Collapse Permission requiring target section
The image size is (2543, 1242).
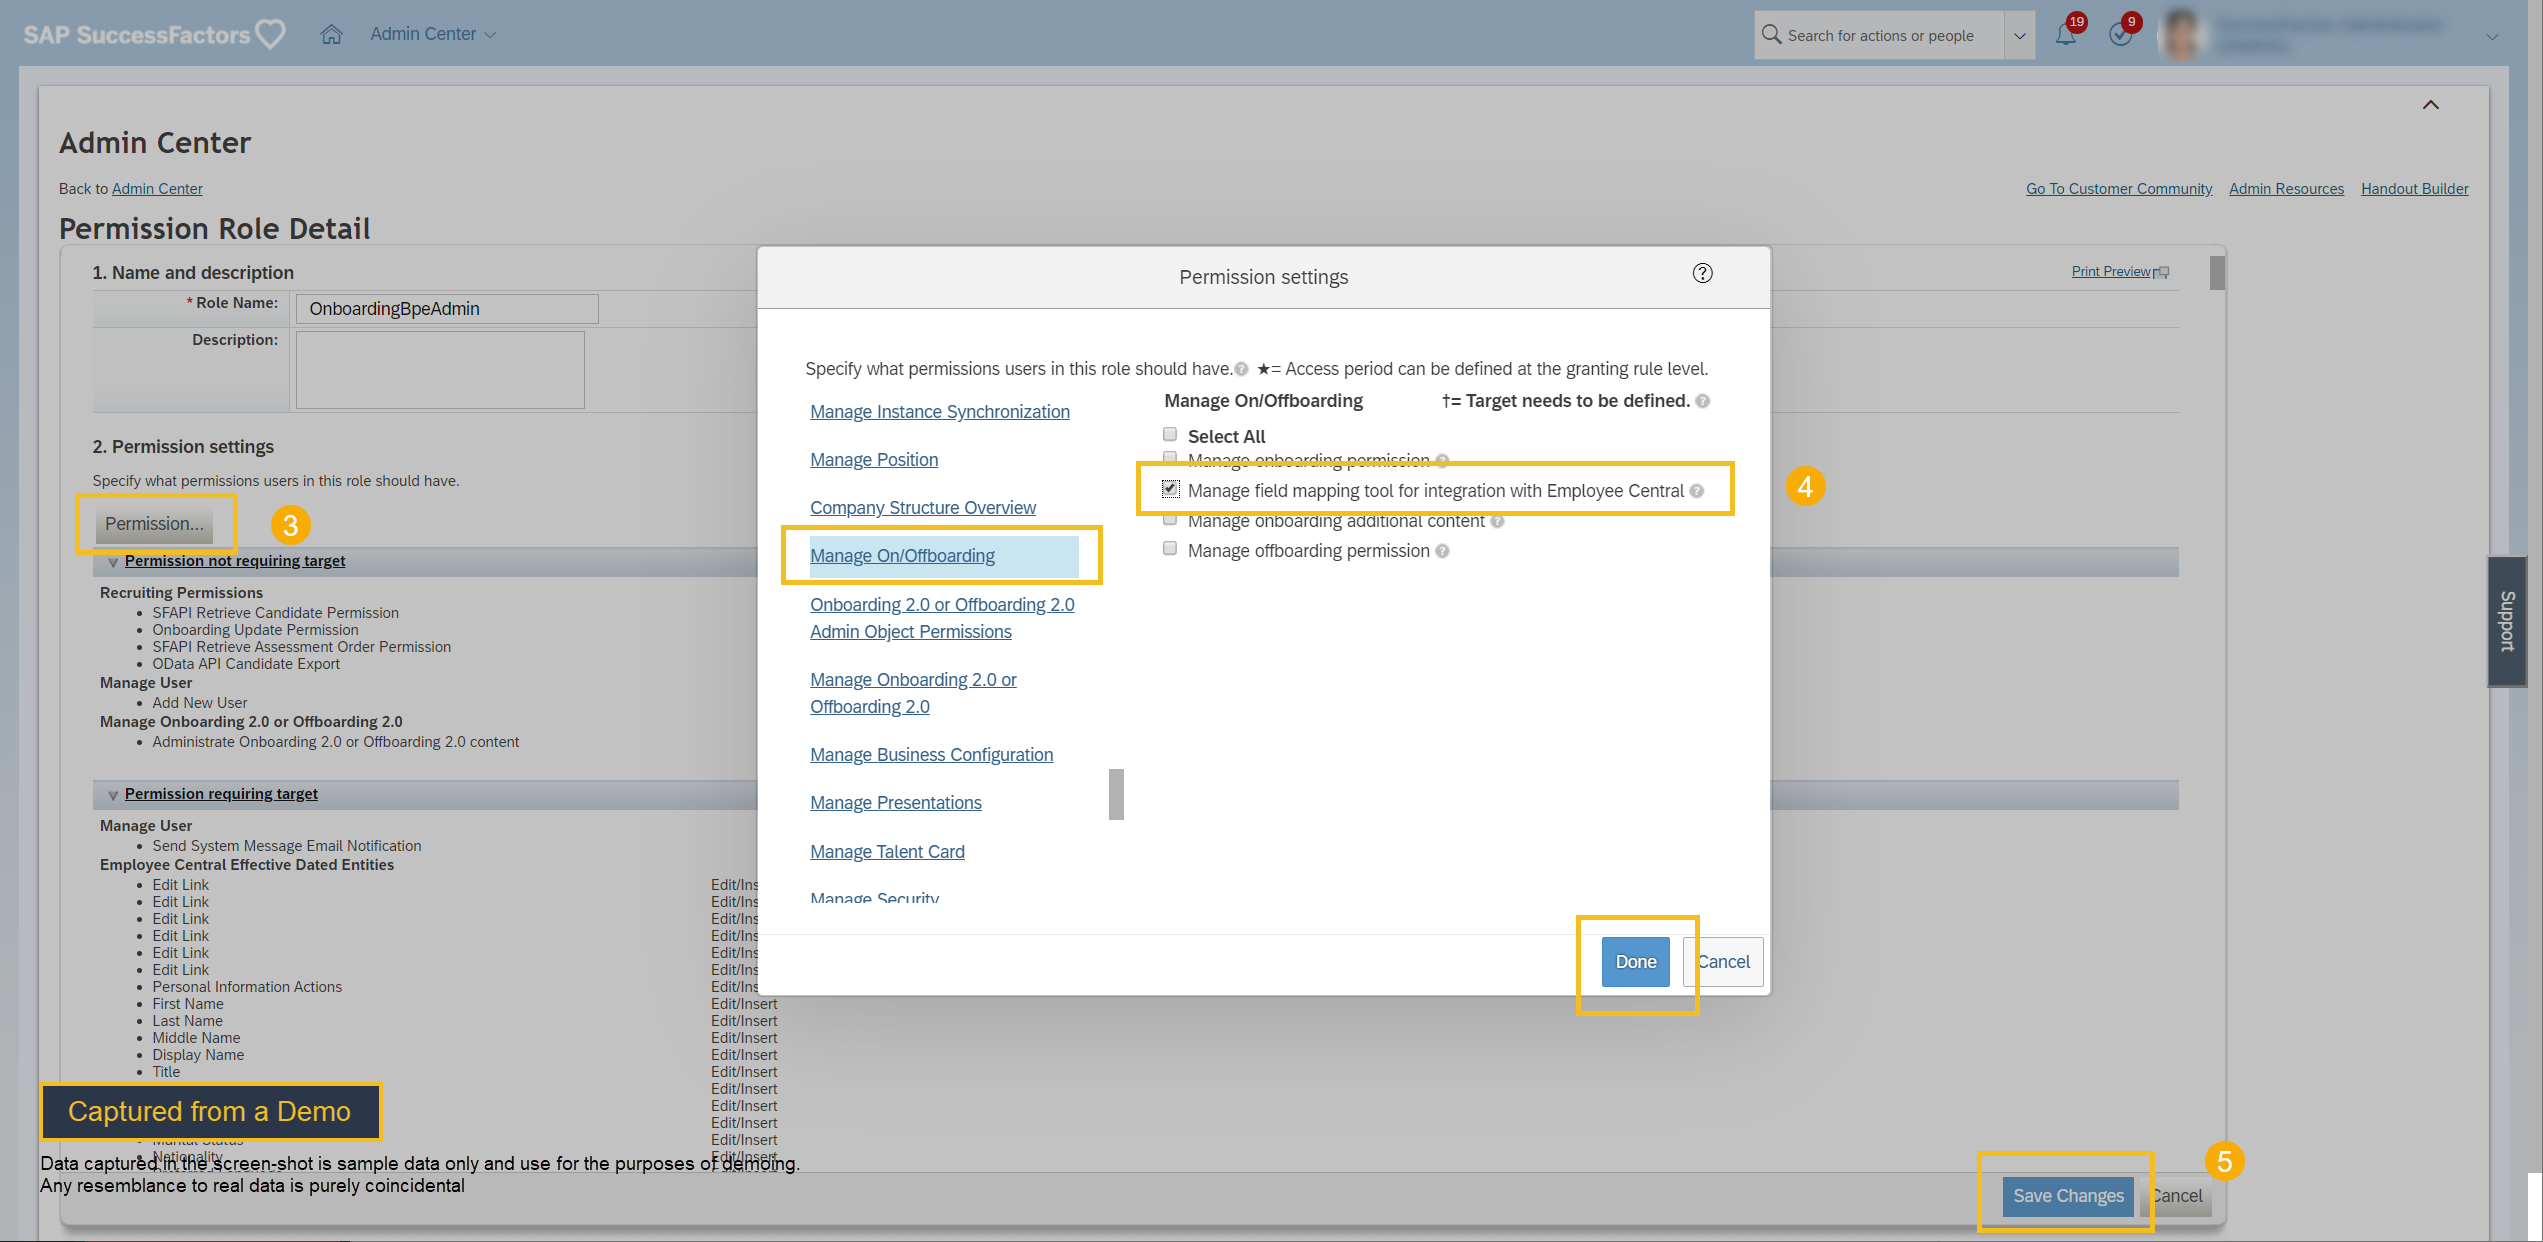tap(113, 795)
